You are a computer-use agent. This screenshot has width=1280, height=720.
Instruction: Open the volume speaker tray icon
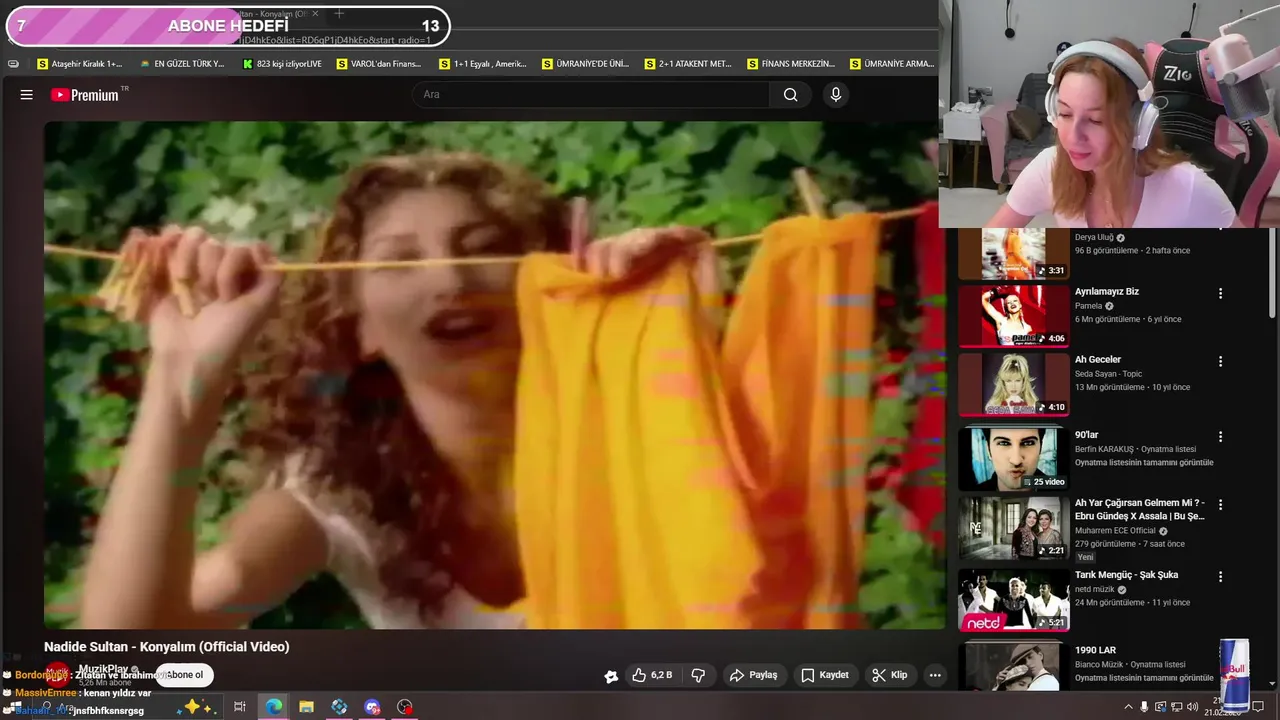point(1192,707)
